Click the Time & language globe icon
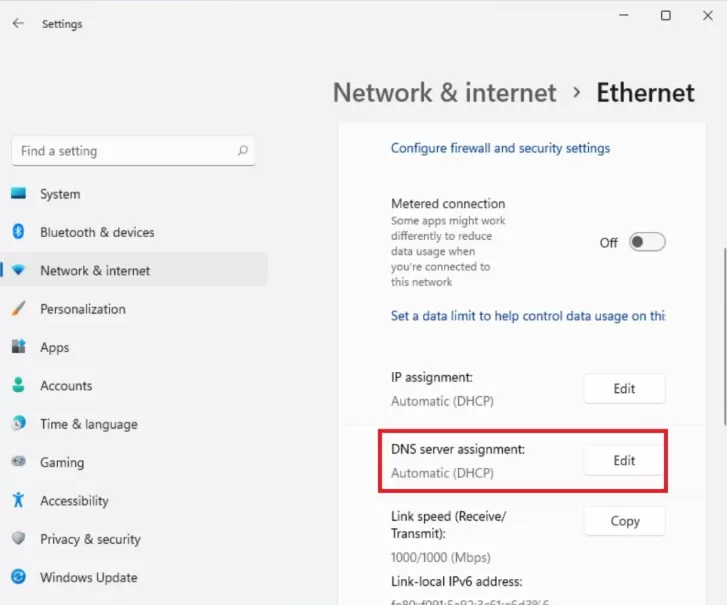This screenshot has width=727, height=605. pos(19,423)
